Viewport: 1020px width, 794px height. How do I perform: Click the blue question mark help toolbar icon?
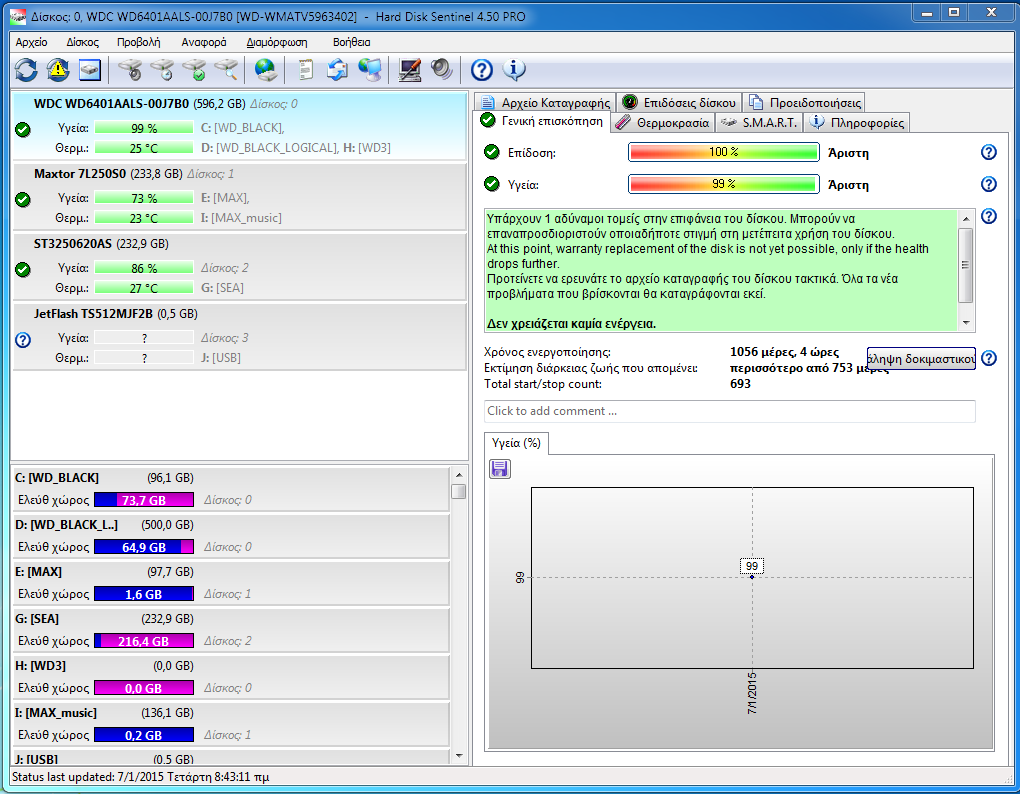point(481,70)
